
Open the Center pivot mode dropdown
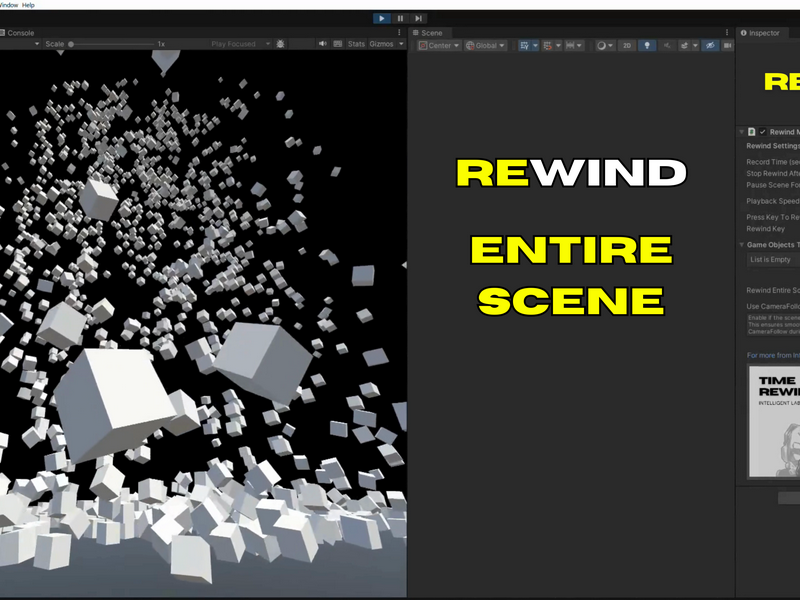(439, 45)
